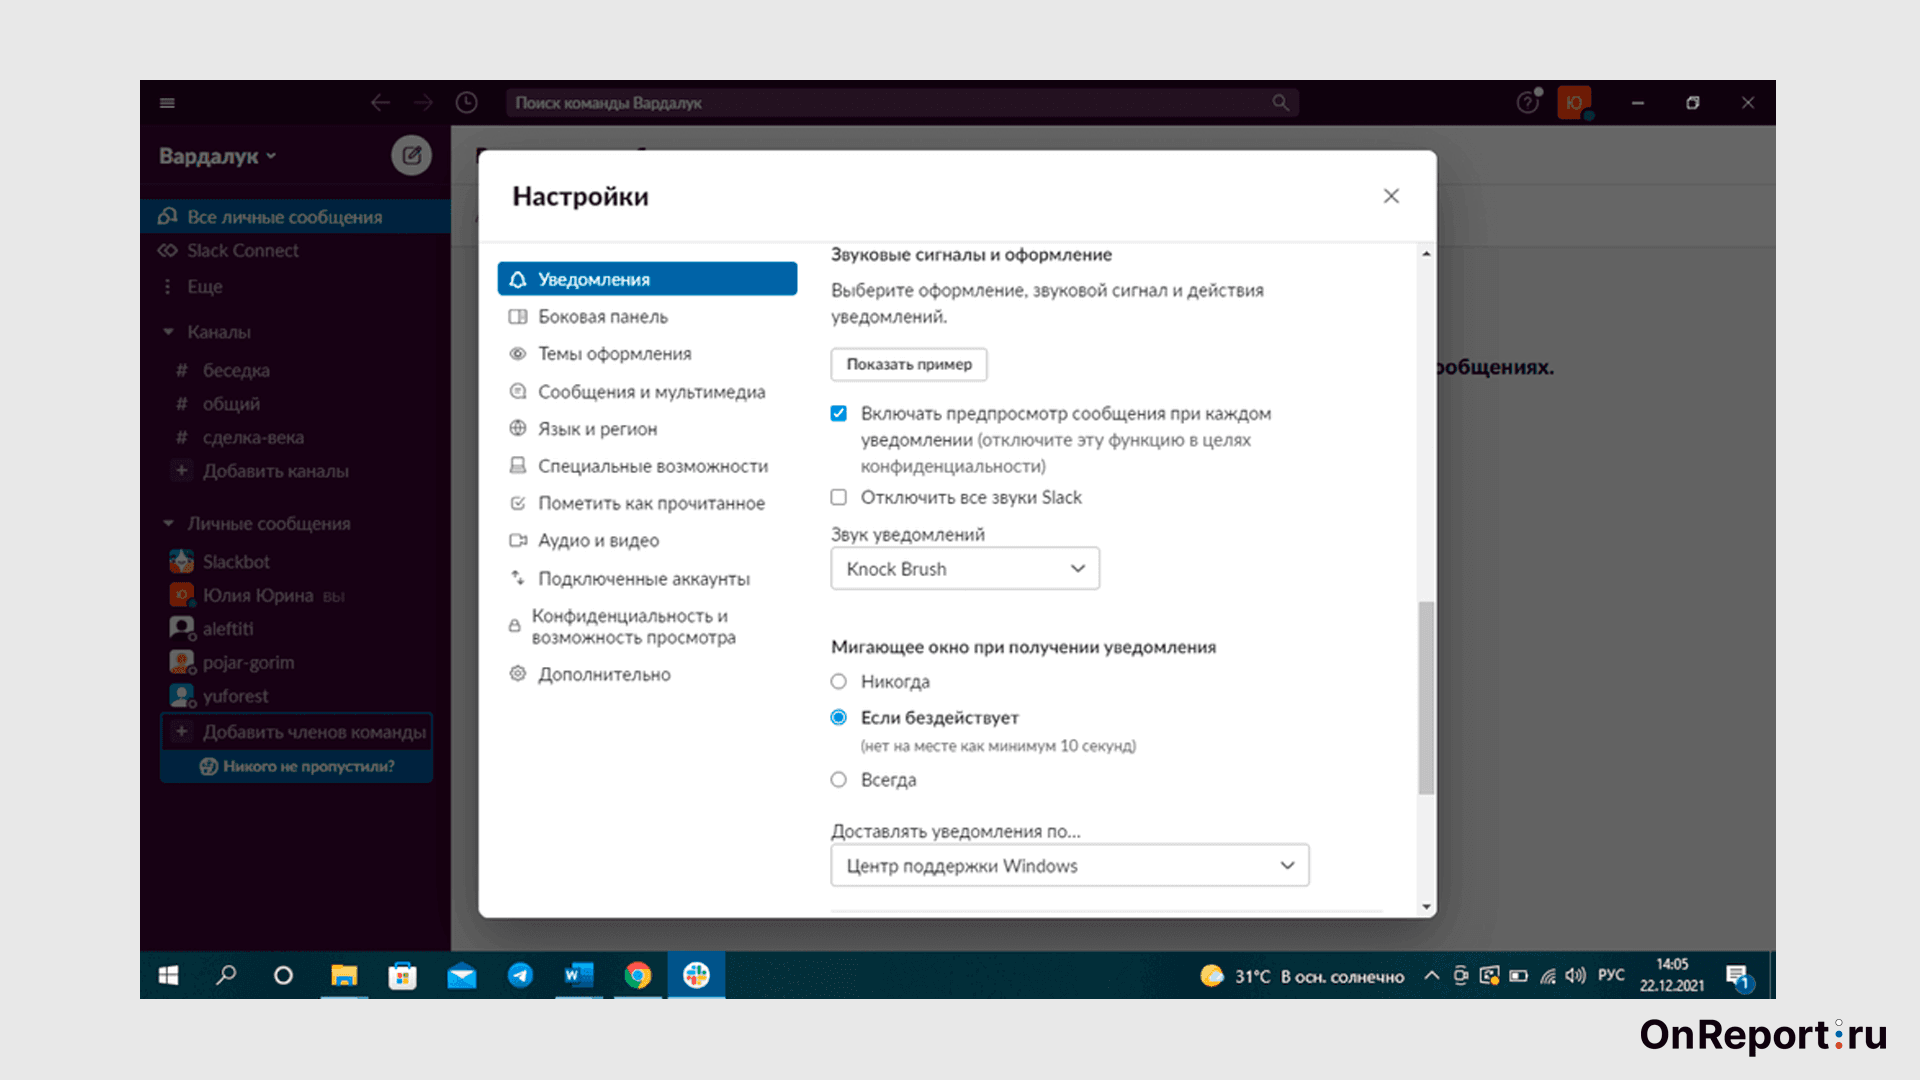Toggle message preview checkbox

pos(839,414)
